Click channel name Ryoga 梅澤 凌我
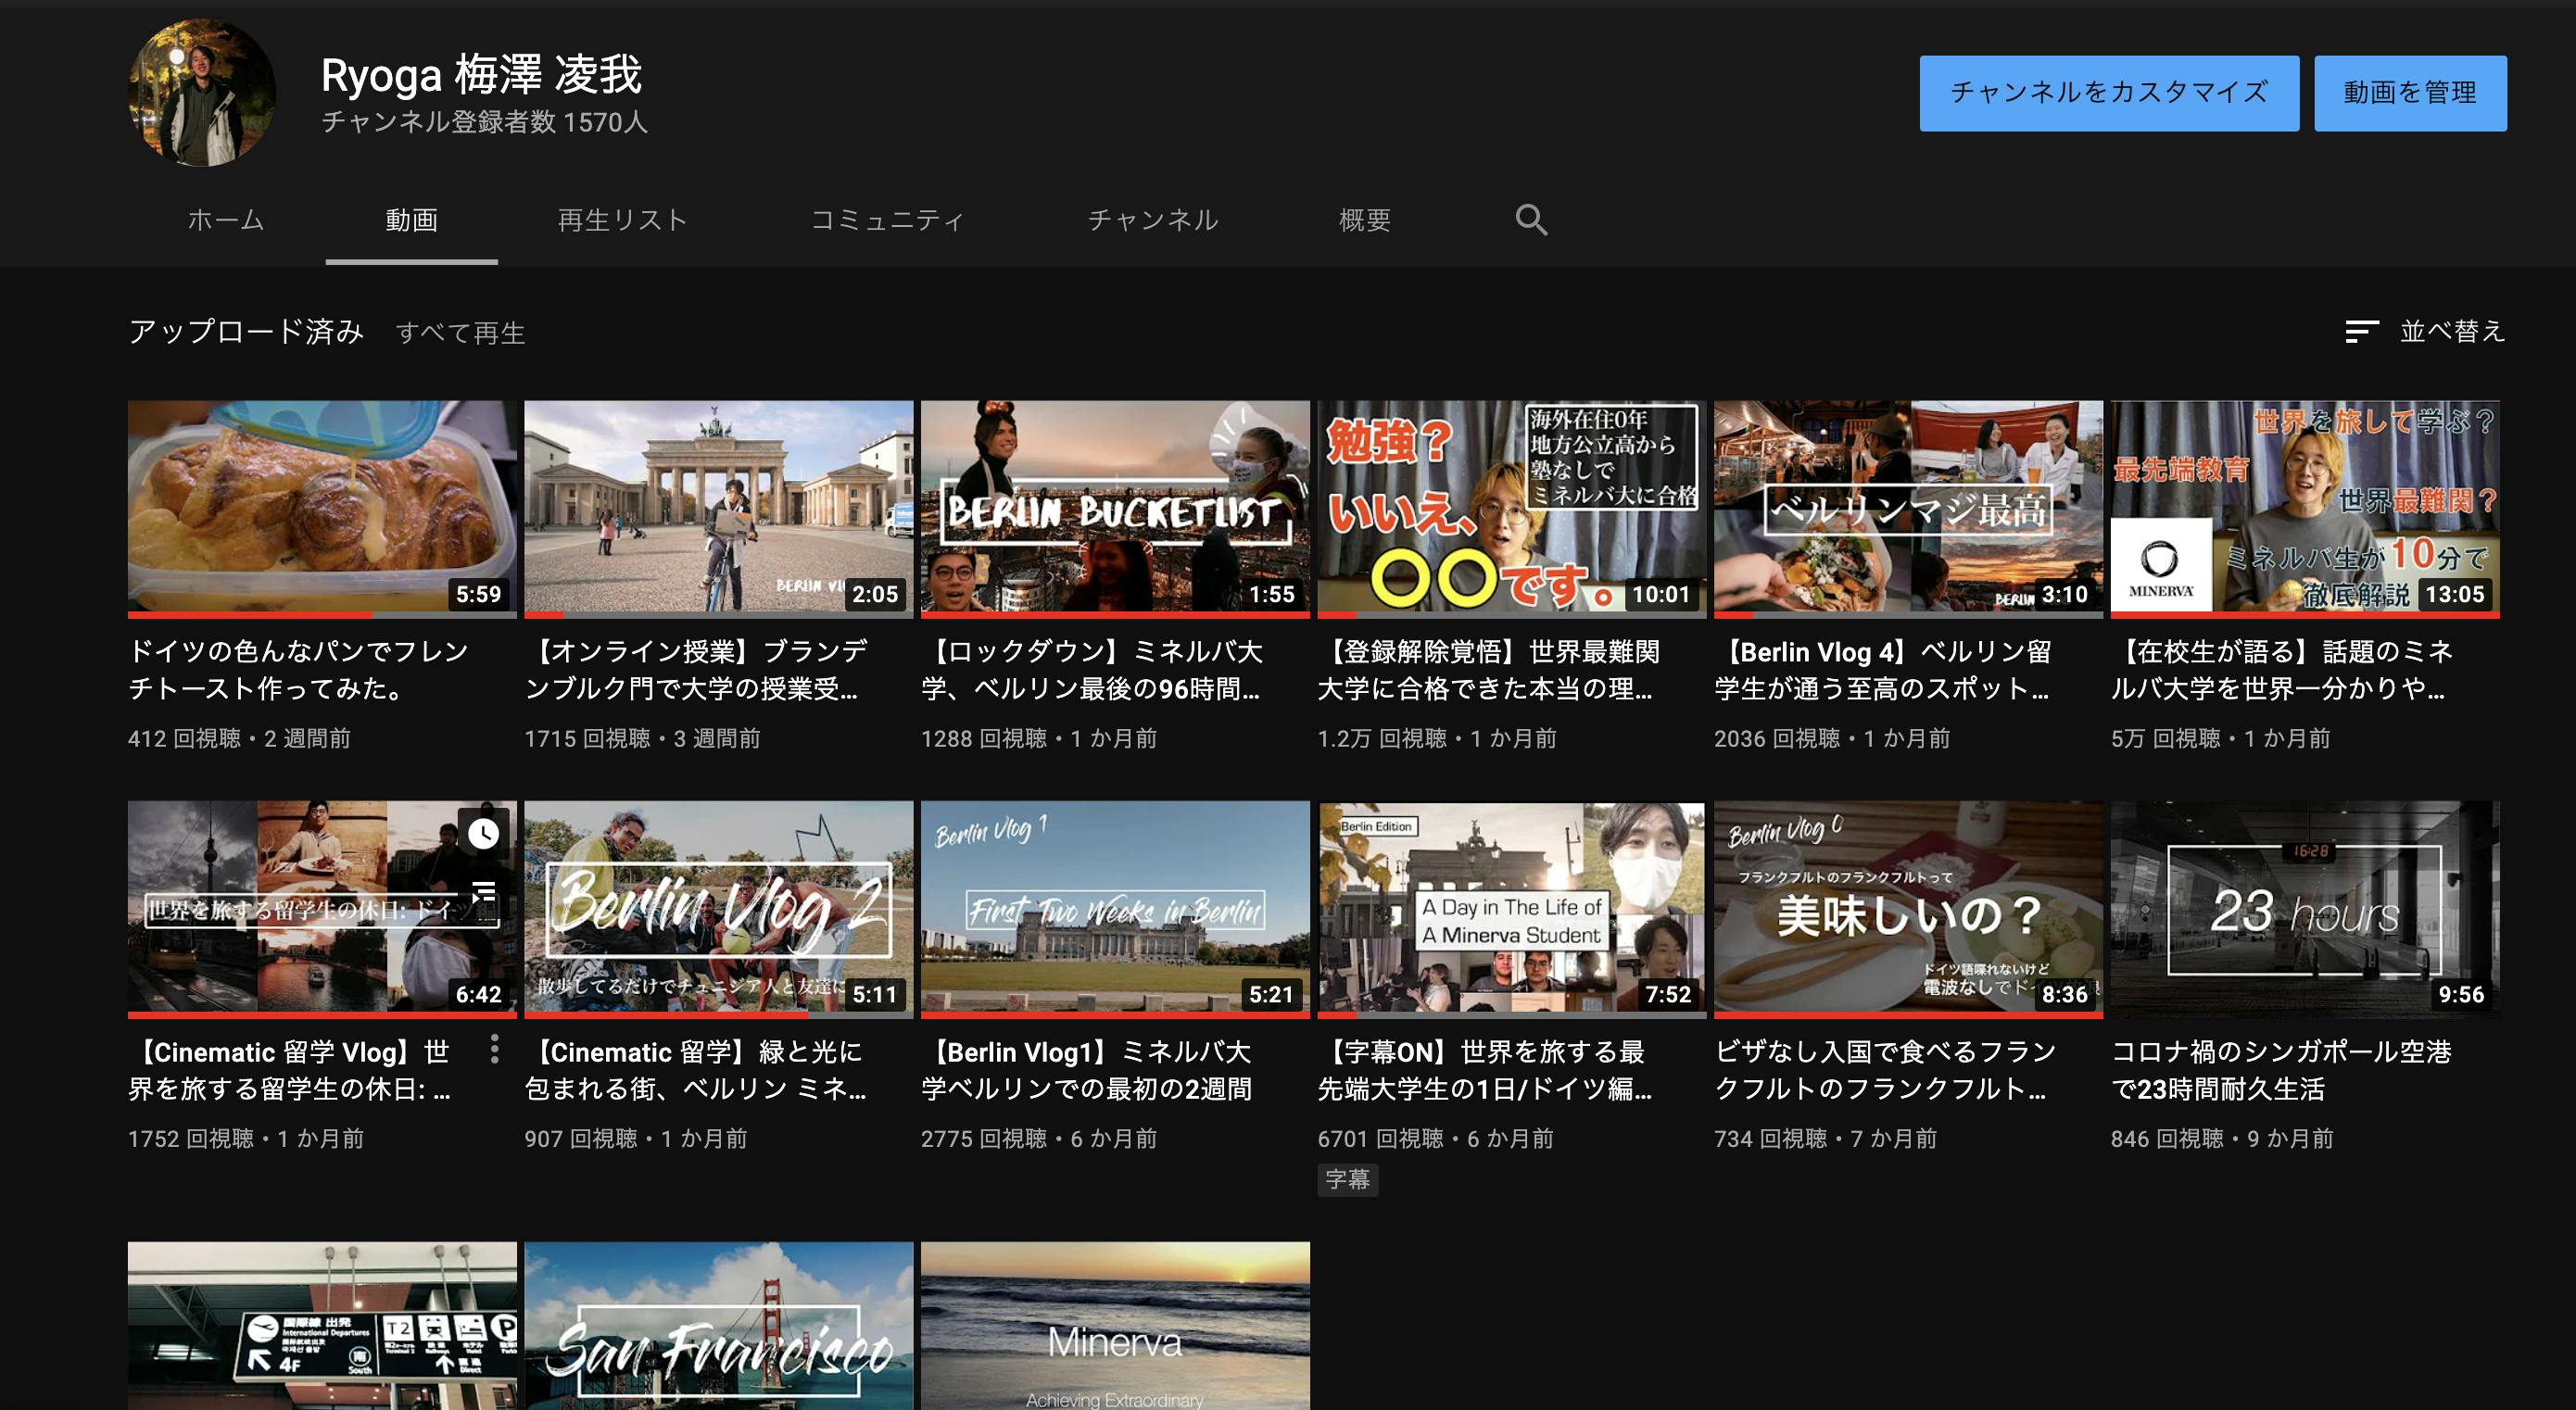 [x=481, y=75]
